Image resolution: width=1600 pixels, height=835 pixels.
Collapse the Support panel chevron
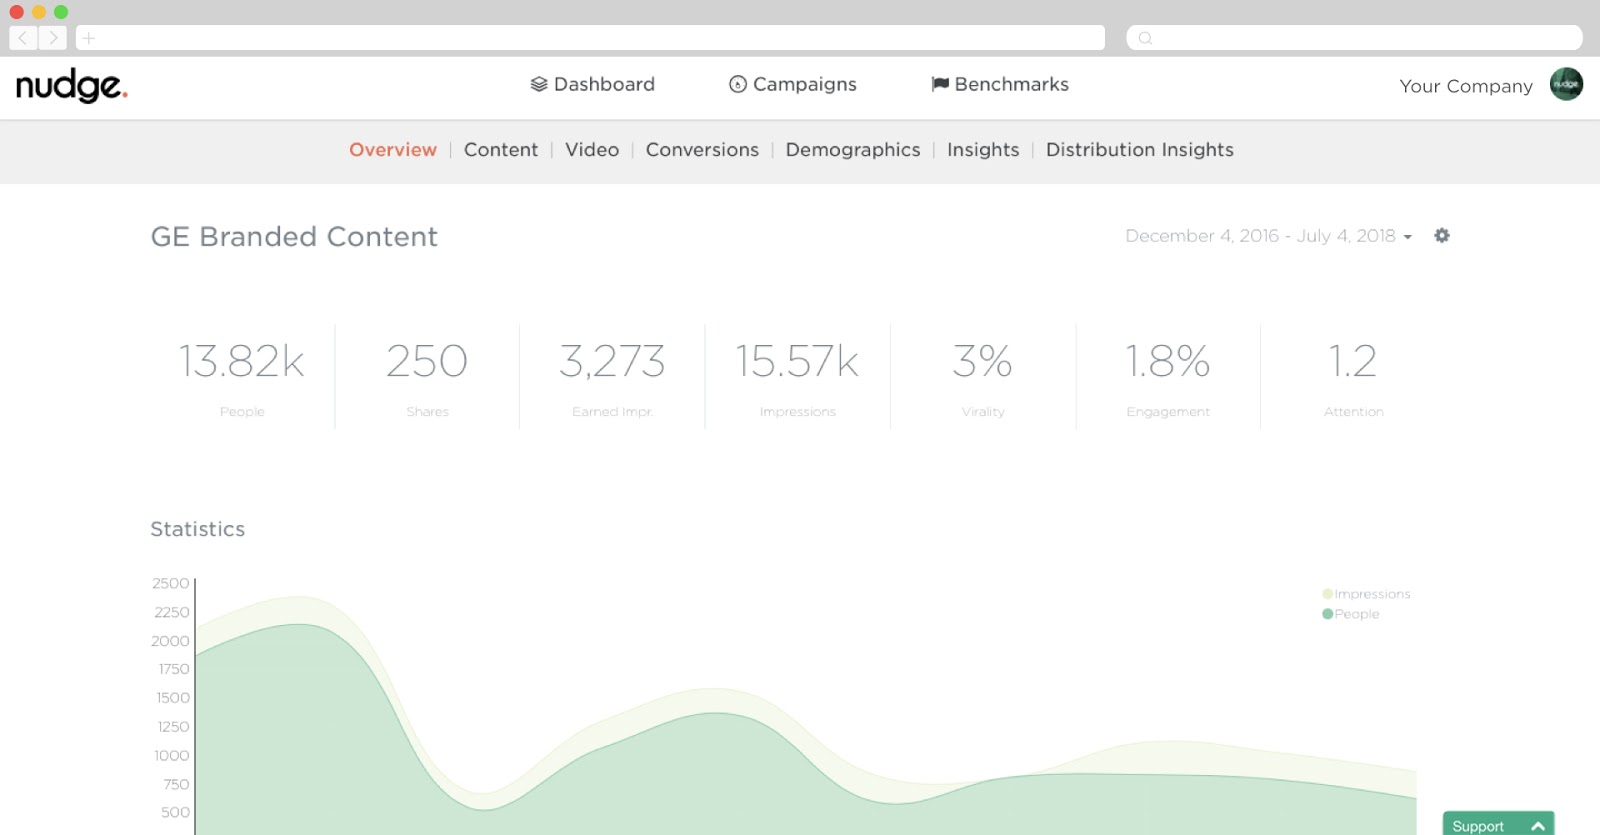(1537, 825)
